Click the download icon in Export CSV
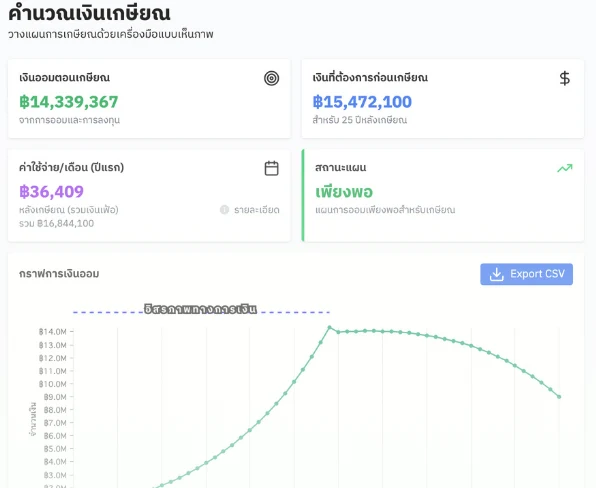The image size is (596, 488). coord(496,274)
